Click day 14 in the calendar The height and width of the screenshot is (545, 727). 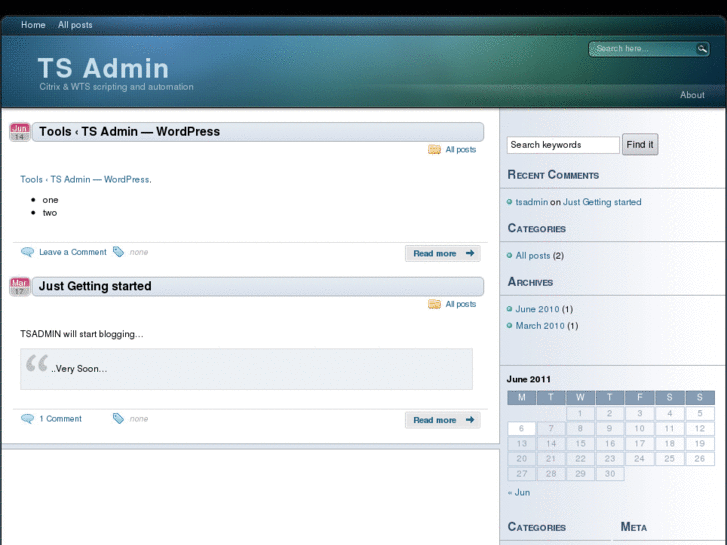551,444
